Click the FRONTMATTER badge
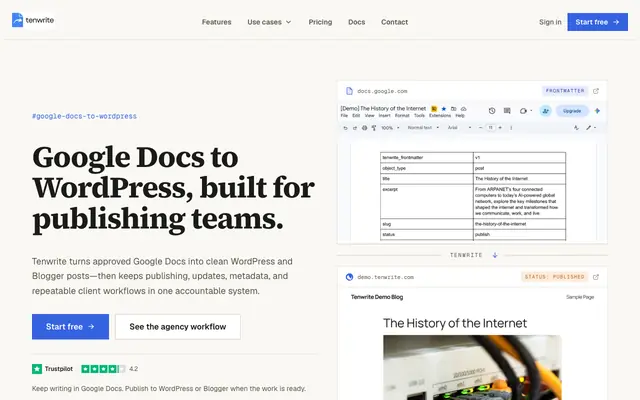 565,91
